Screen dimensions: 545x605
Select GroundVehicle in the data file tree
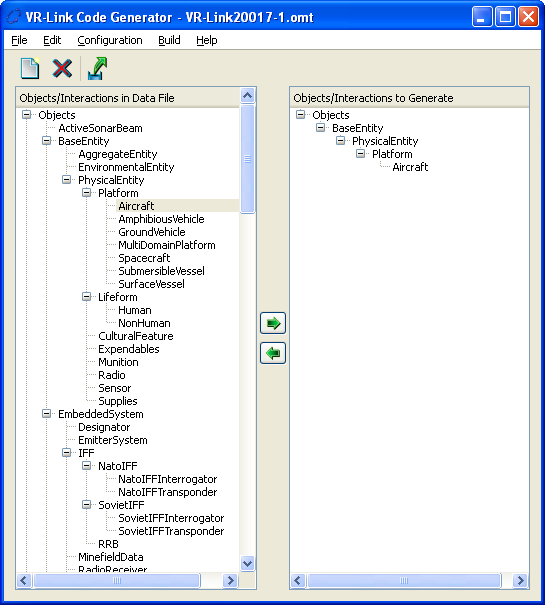point(152,232)
